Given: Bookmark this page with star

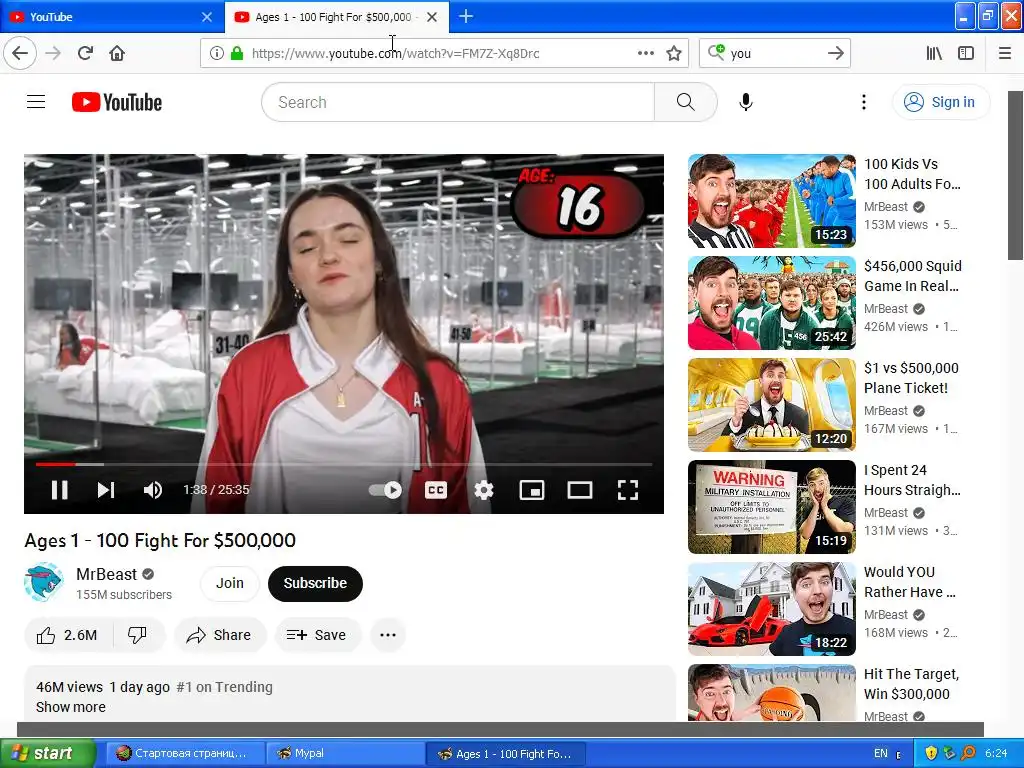Looking at the screenshot, I should pos(674,54).
